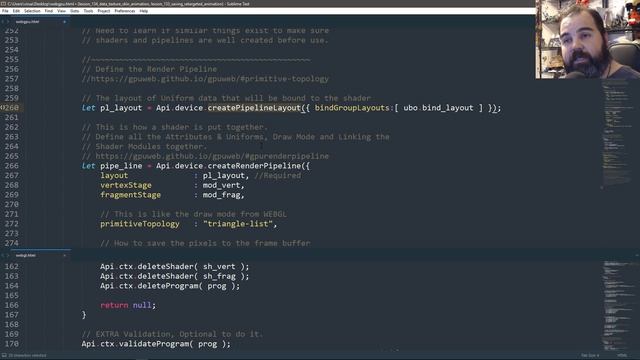Click the //Required comment
Image resolution: width=640 pixels, height=360 pixels.
point(278,176)
